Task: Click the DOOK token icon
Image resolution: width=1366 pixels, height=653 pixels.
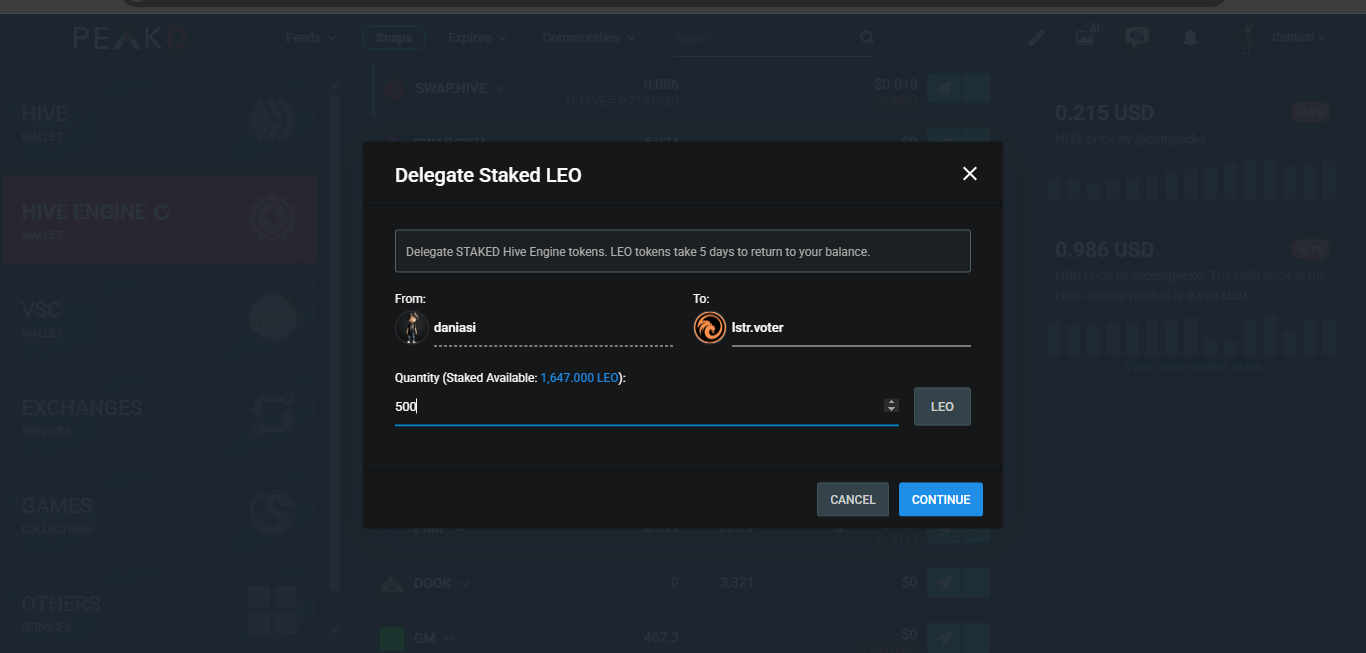Action: point(393,584)
